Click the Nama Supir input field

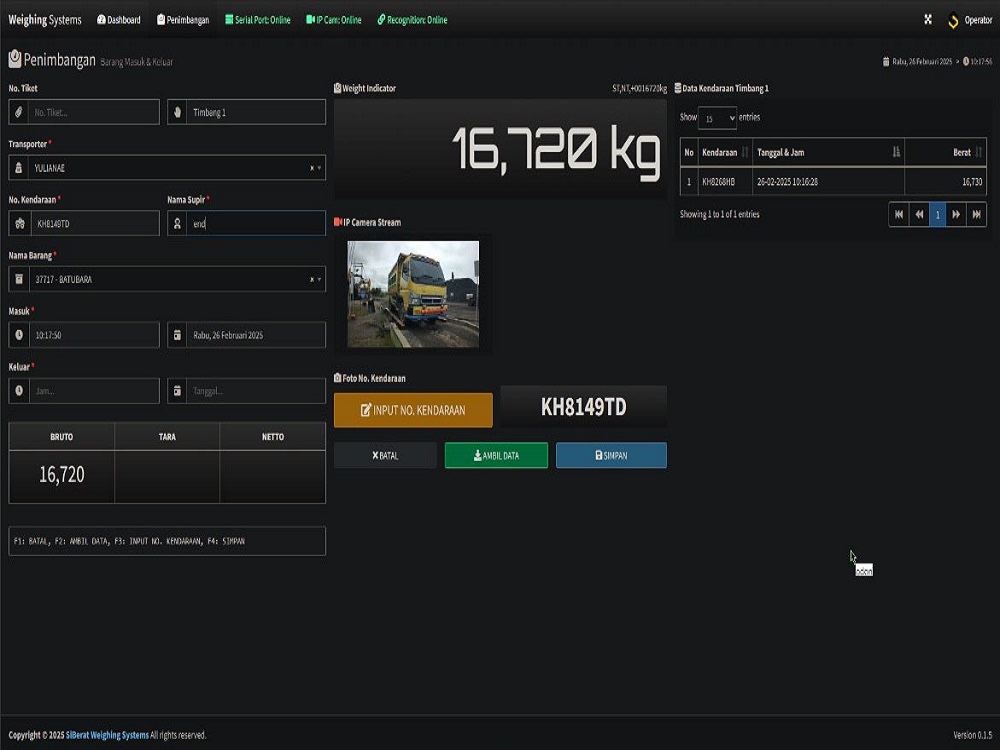256,224
